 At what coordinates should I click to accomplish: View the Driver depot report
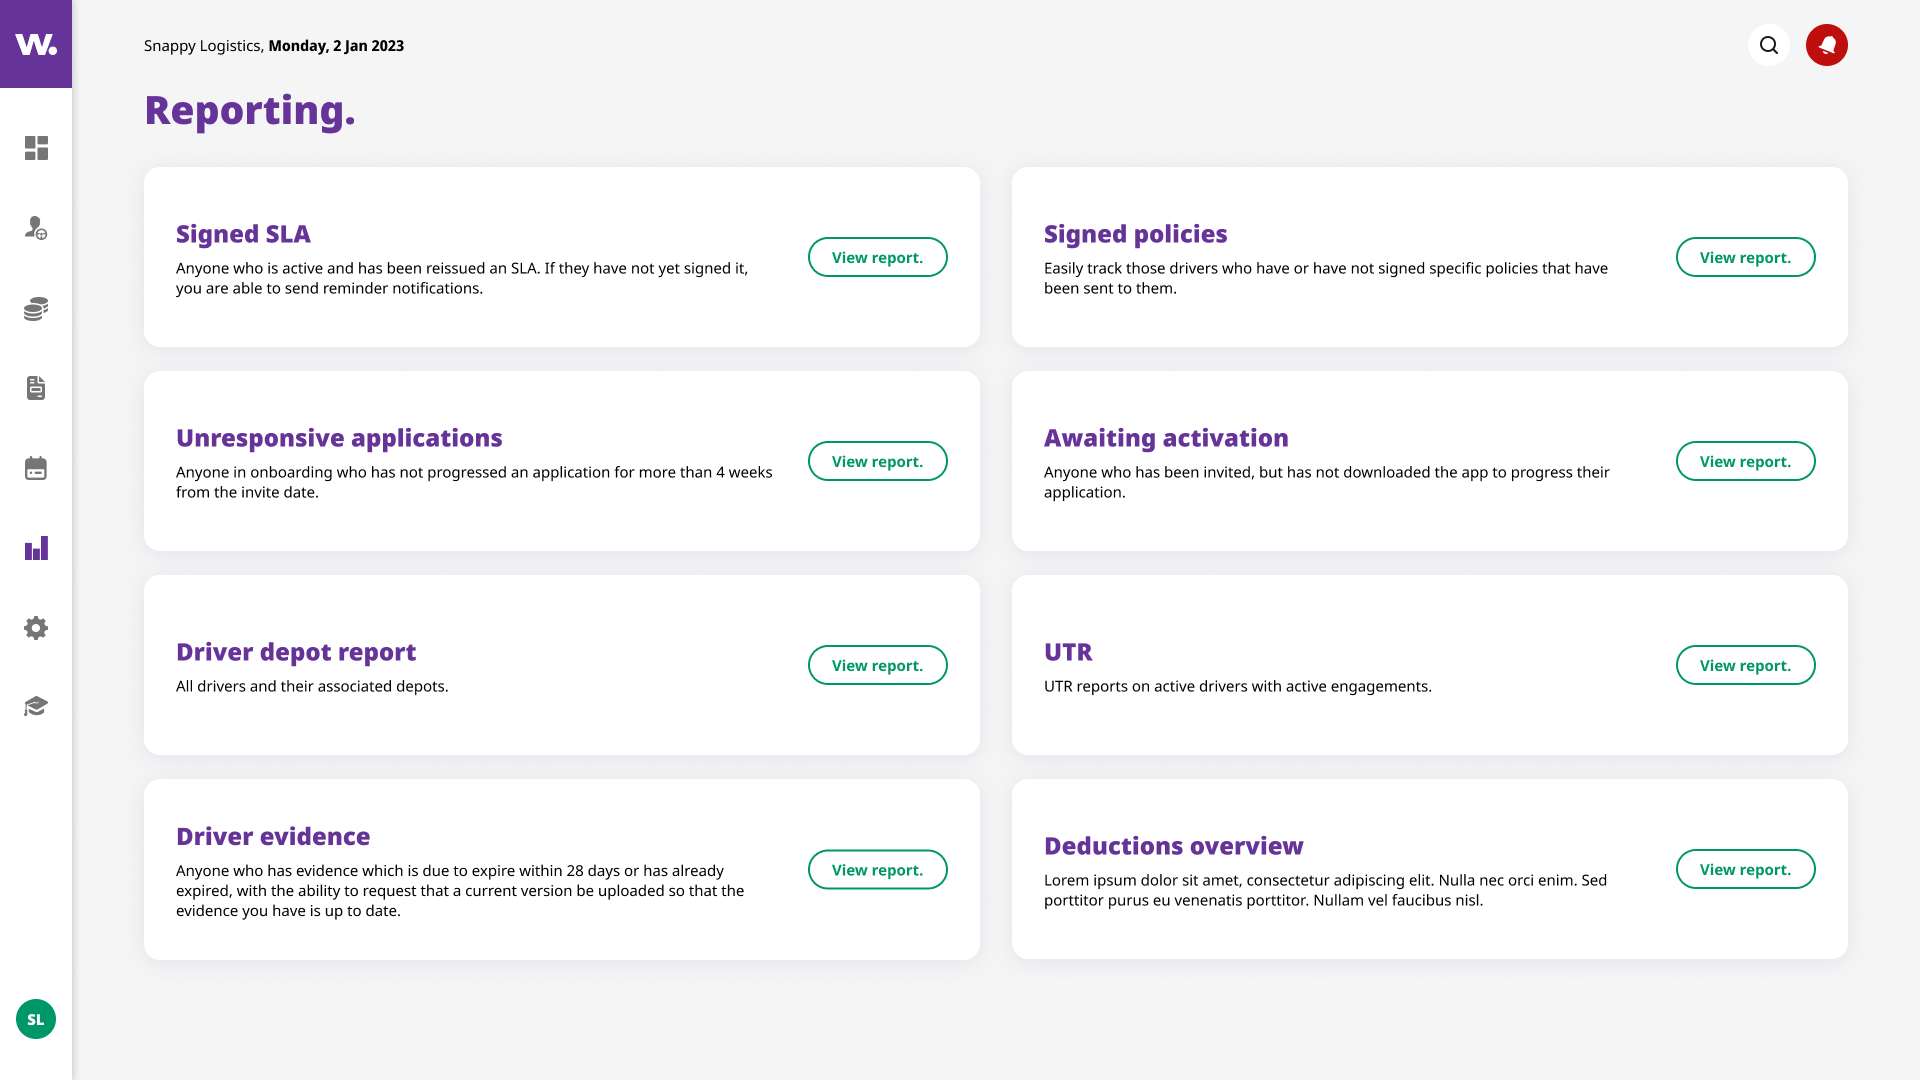click(x=877, y=665)
